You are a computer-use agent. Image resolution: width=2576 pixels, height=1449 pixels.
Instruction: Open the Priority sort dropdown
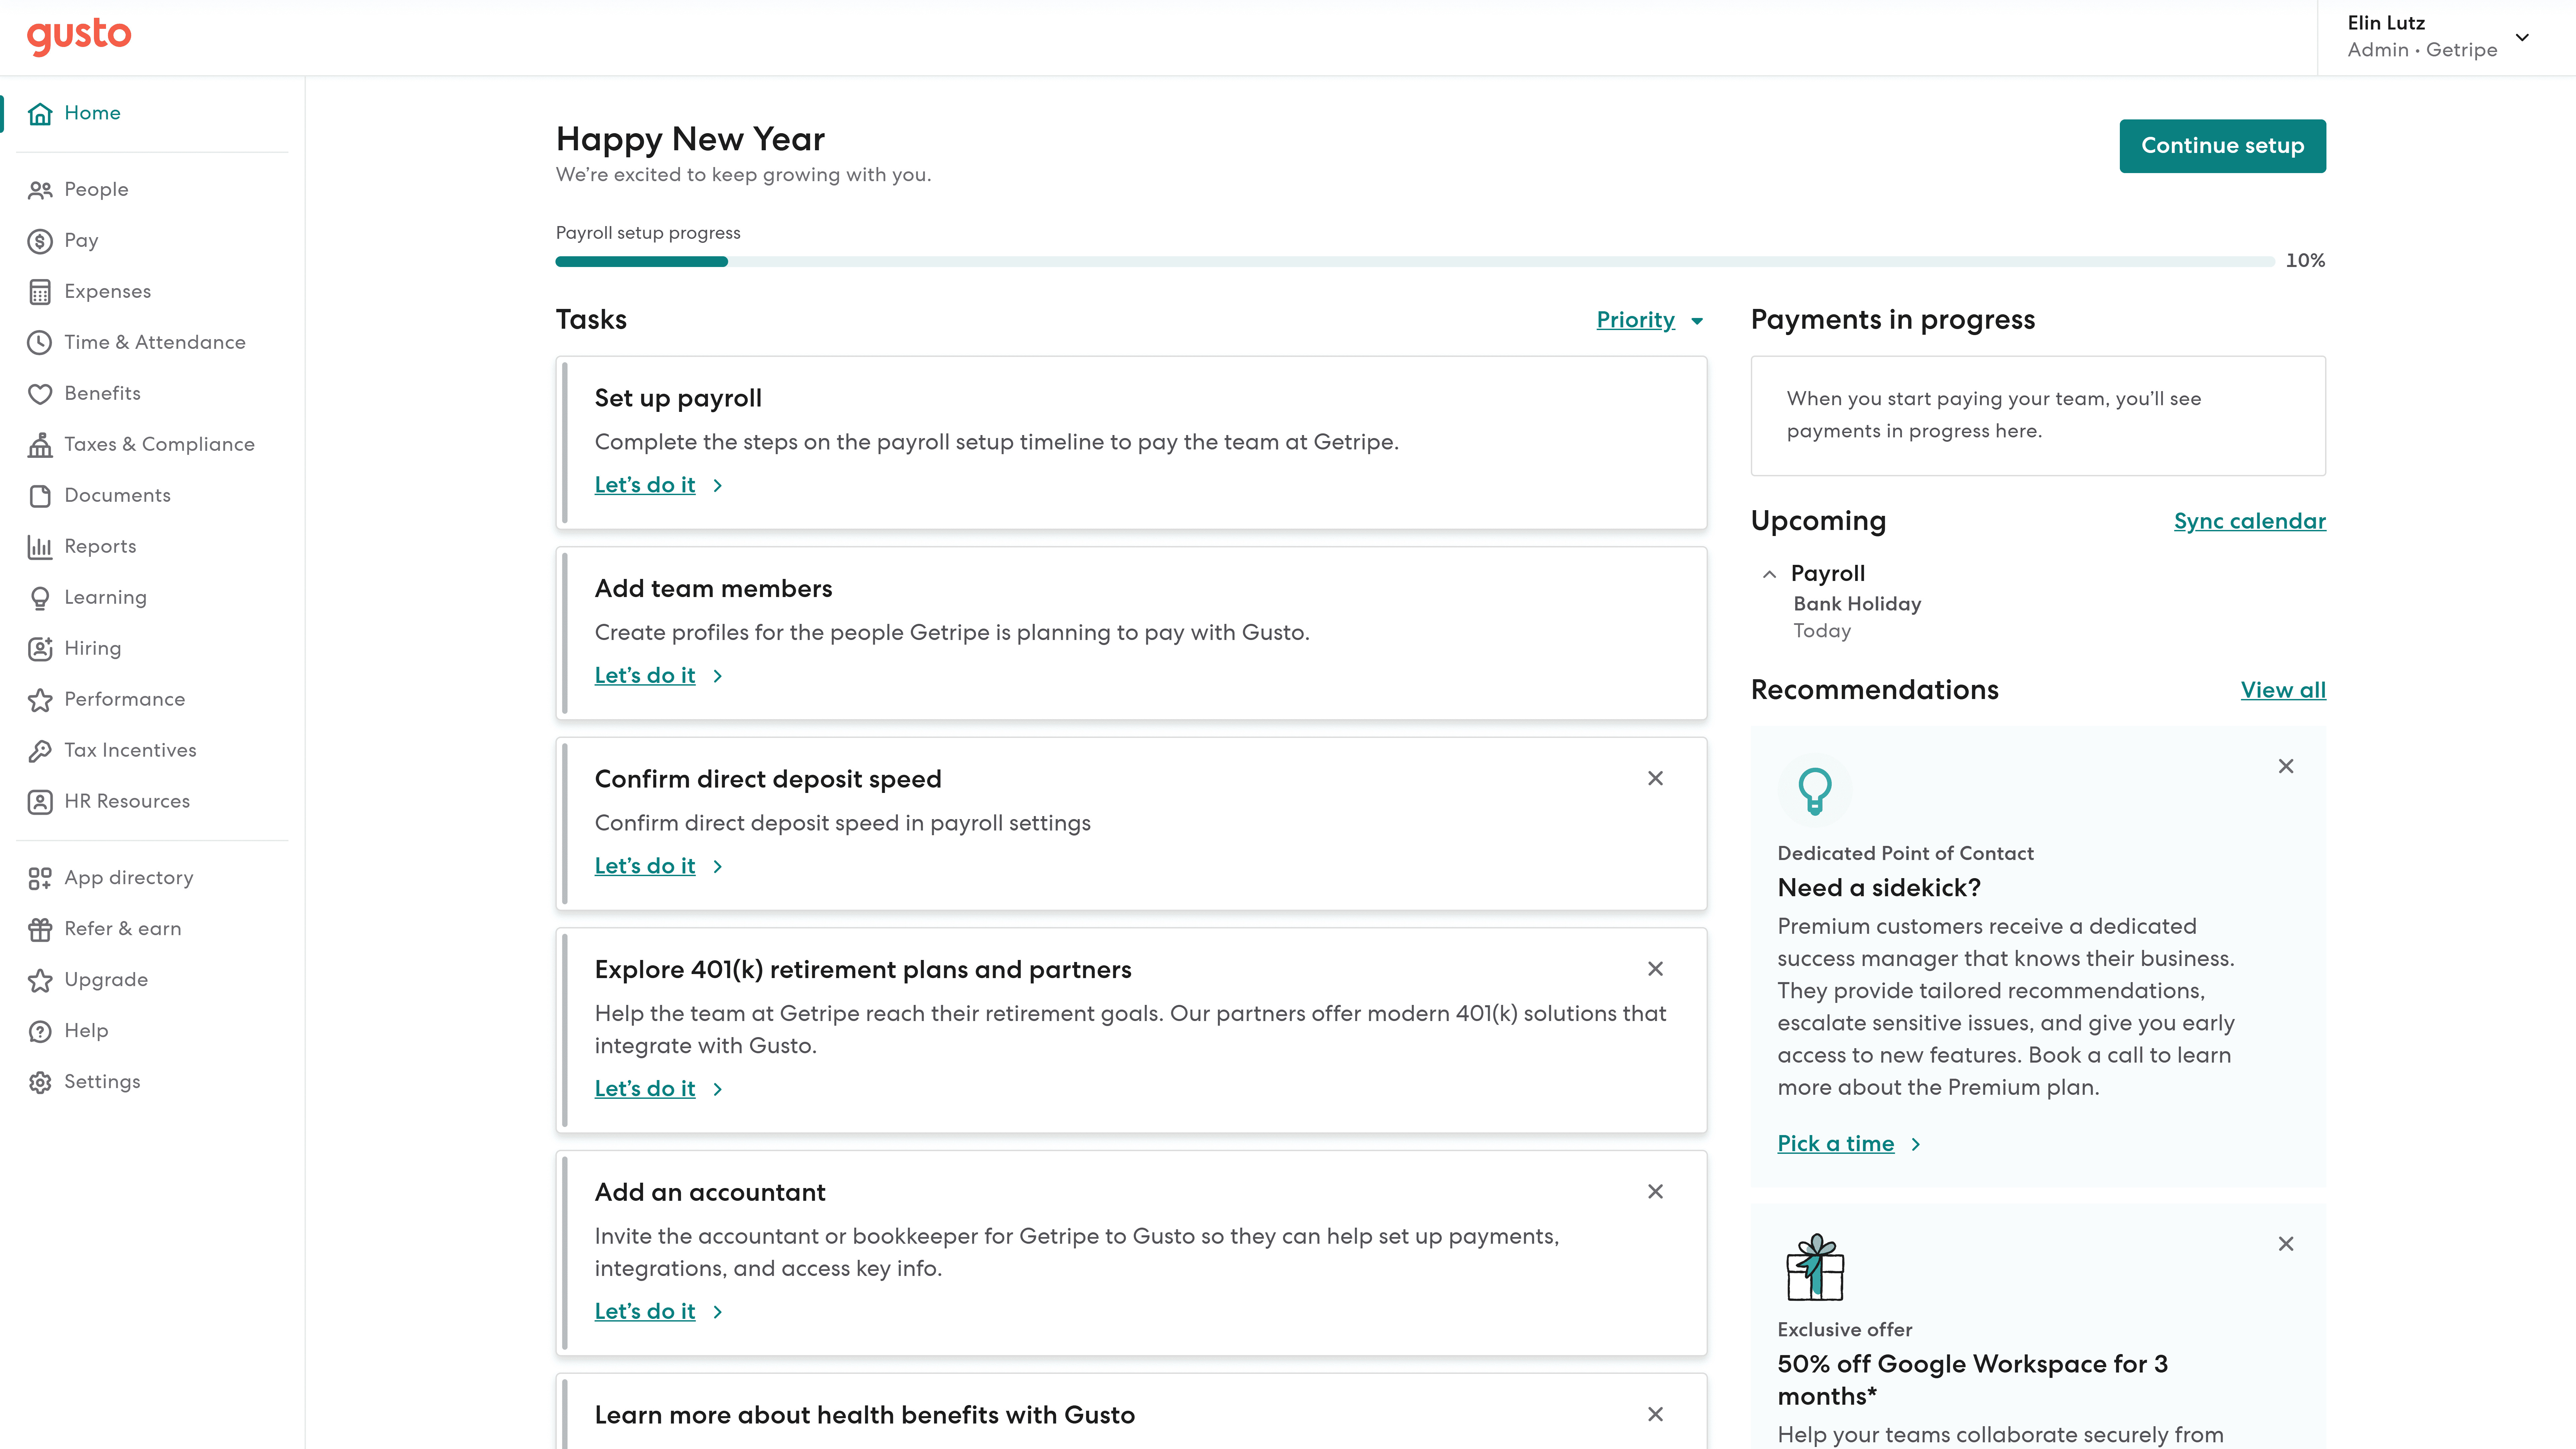click(x=1650, y=320)
